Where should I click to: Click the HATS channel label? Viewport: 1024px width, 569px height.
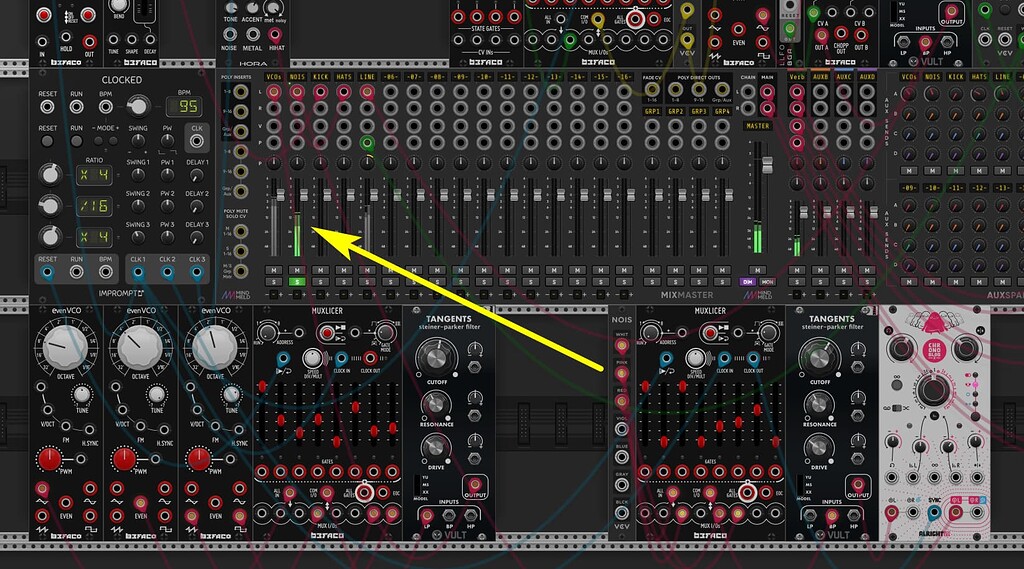(x=344, y=76)
